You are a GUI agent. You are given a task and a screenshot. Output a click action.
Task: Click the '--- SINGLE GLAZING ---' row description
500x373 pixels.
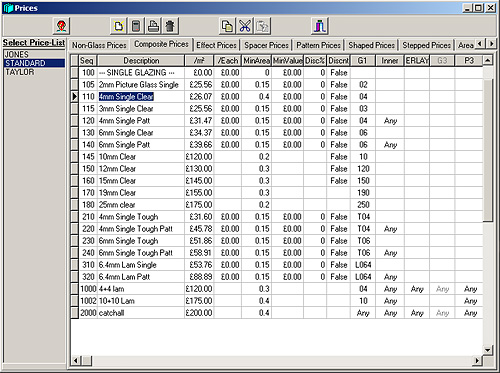(x=141, y=73)
